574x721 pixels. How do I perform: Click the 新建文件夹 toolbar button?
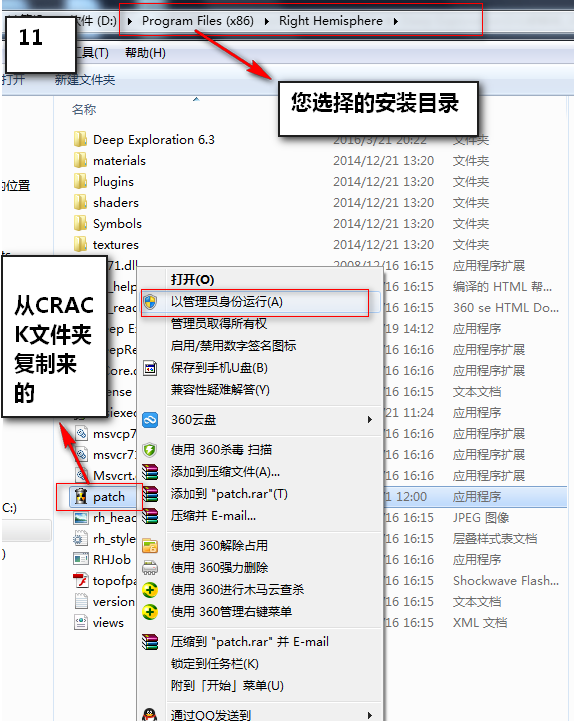click(x=85, y=80)
